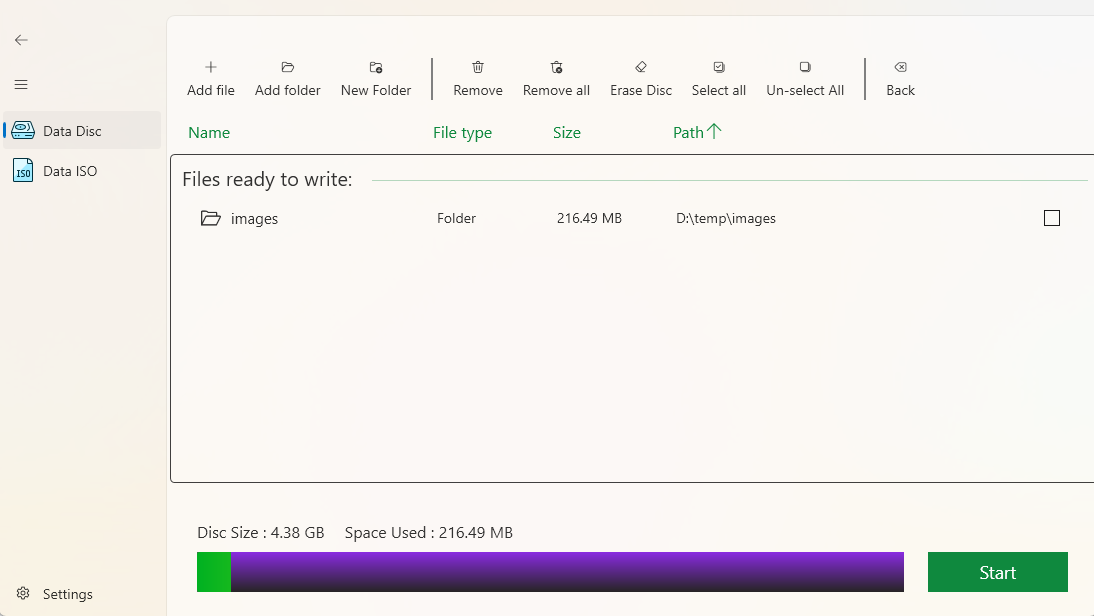This screenshot has height=616, width=1094.
Task: Sort files by Size column header
Action: pyautogui.click(x=566, y=133)
